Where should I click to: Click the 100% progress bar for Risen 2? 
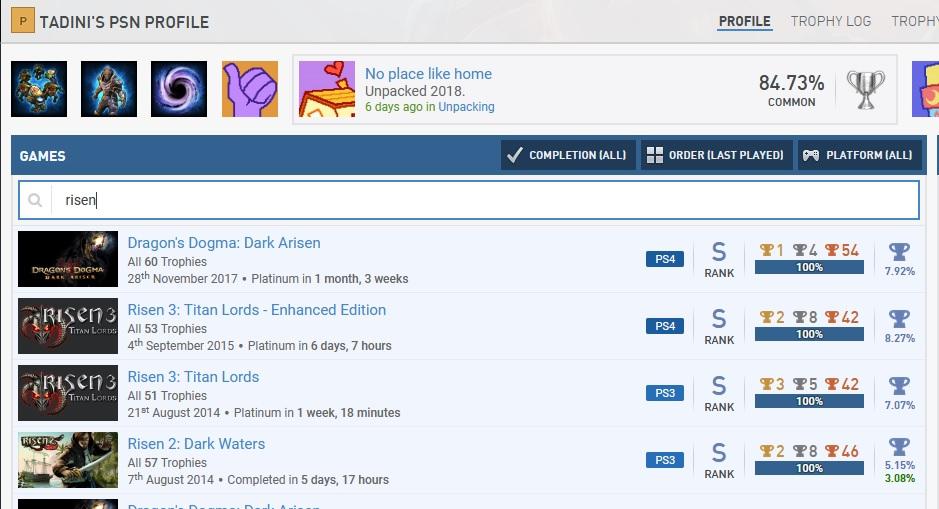click(x=809, y=468)
